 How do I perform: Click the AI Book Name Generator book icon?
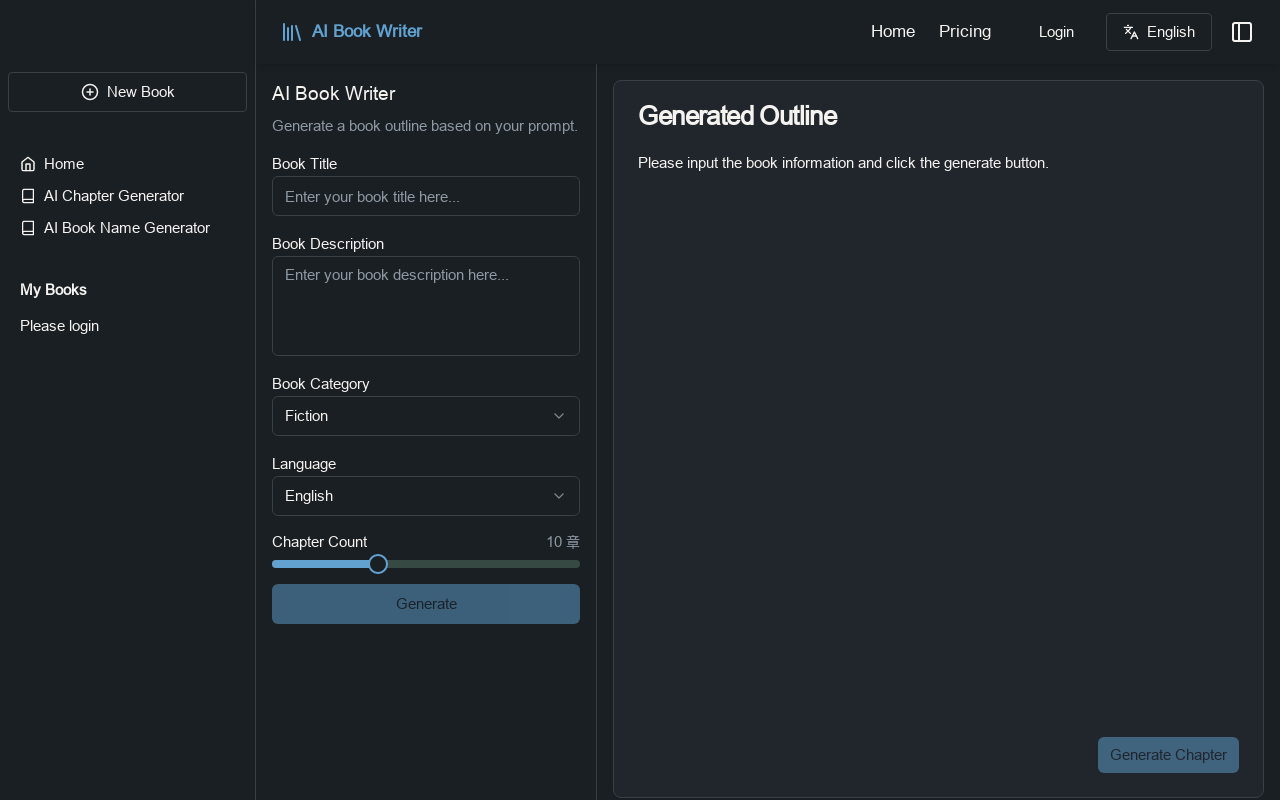pyautogui.click(x=28, y=228)
